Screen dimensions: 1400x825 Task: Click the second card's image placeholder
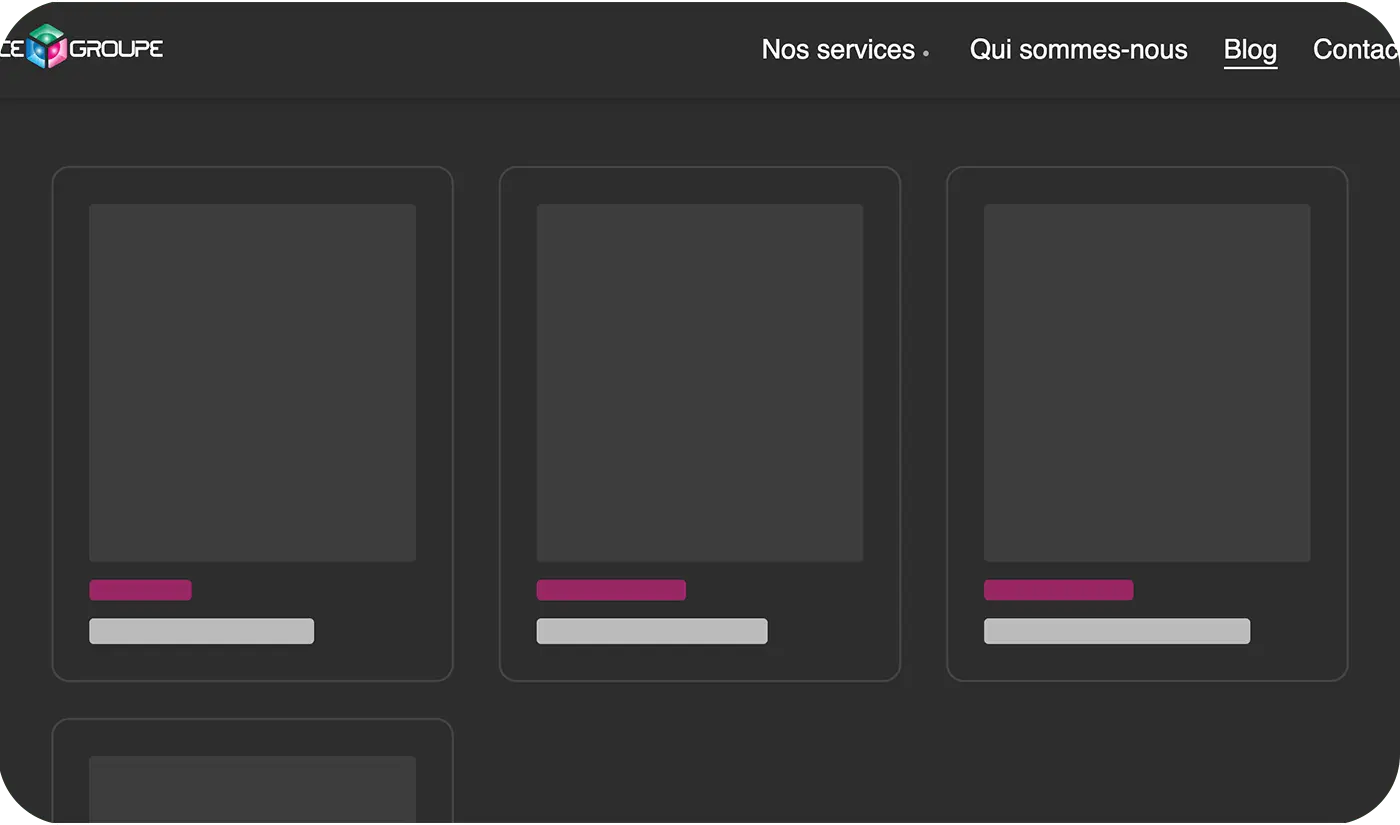700,382
